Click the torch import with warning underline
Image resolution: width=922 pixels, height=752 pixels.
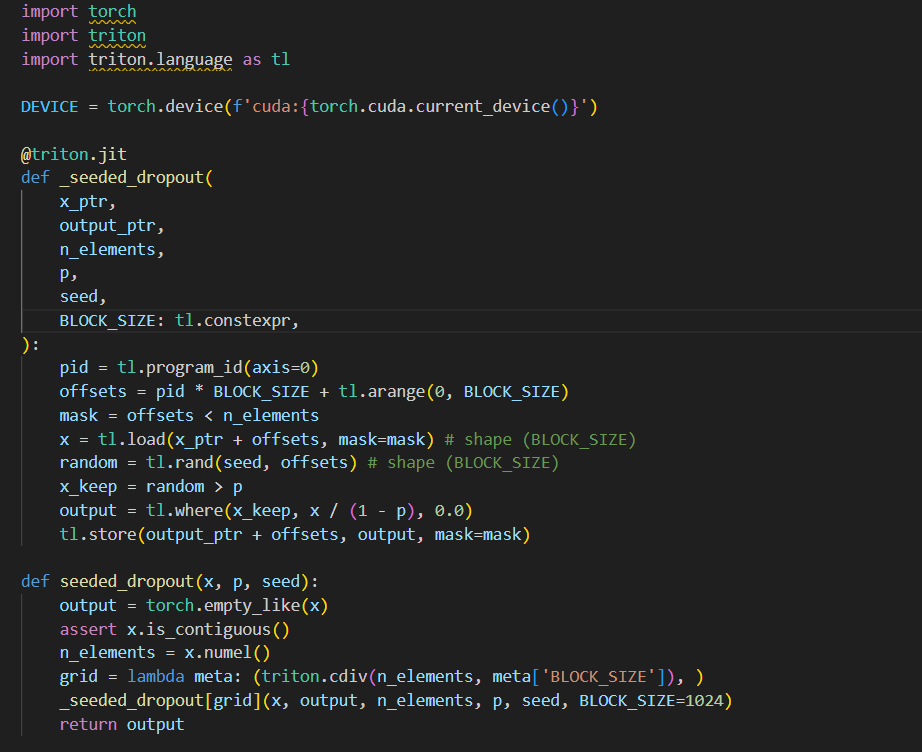[111, 12]
